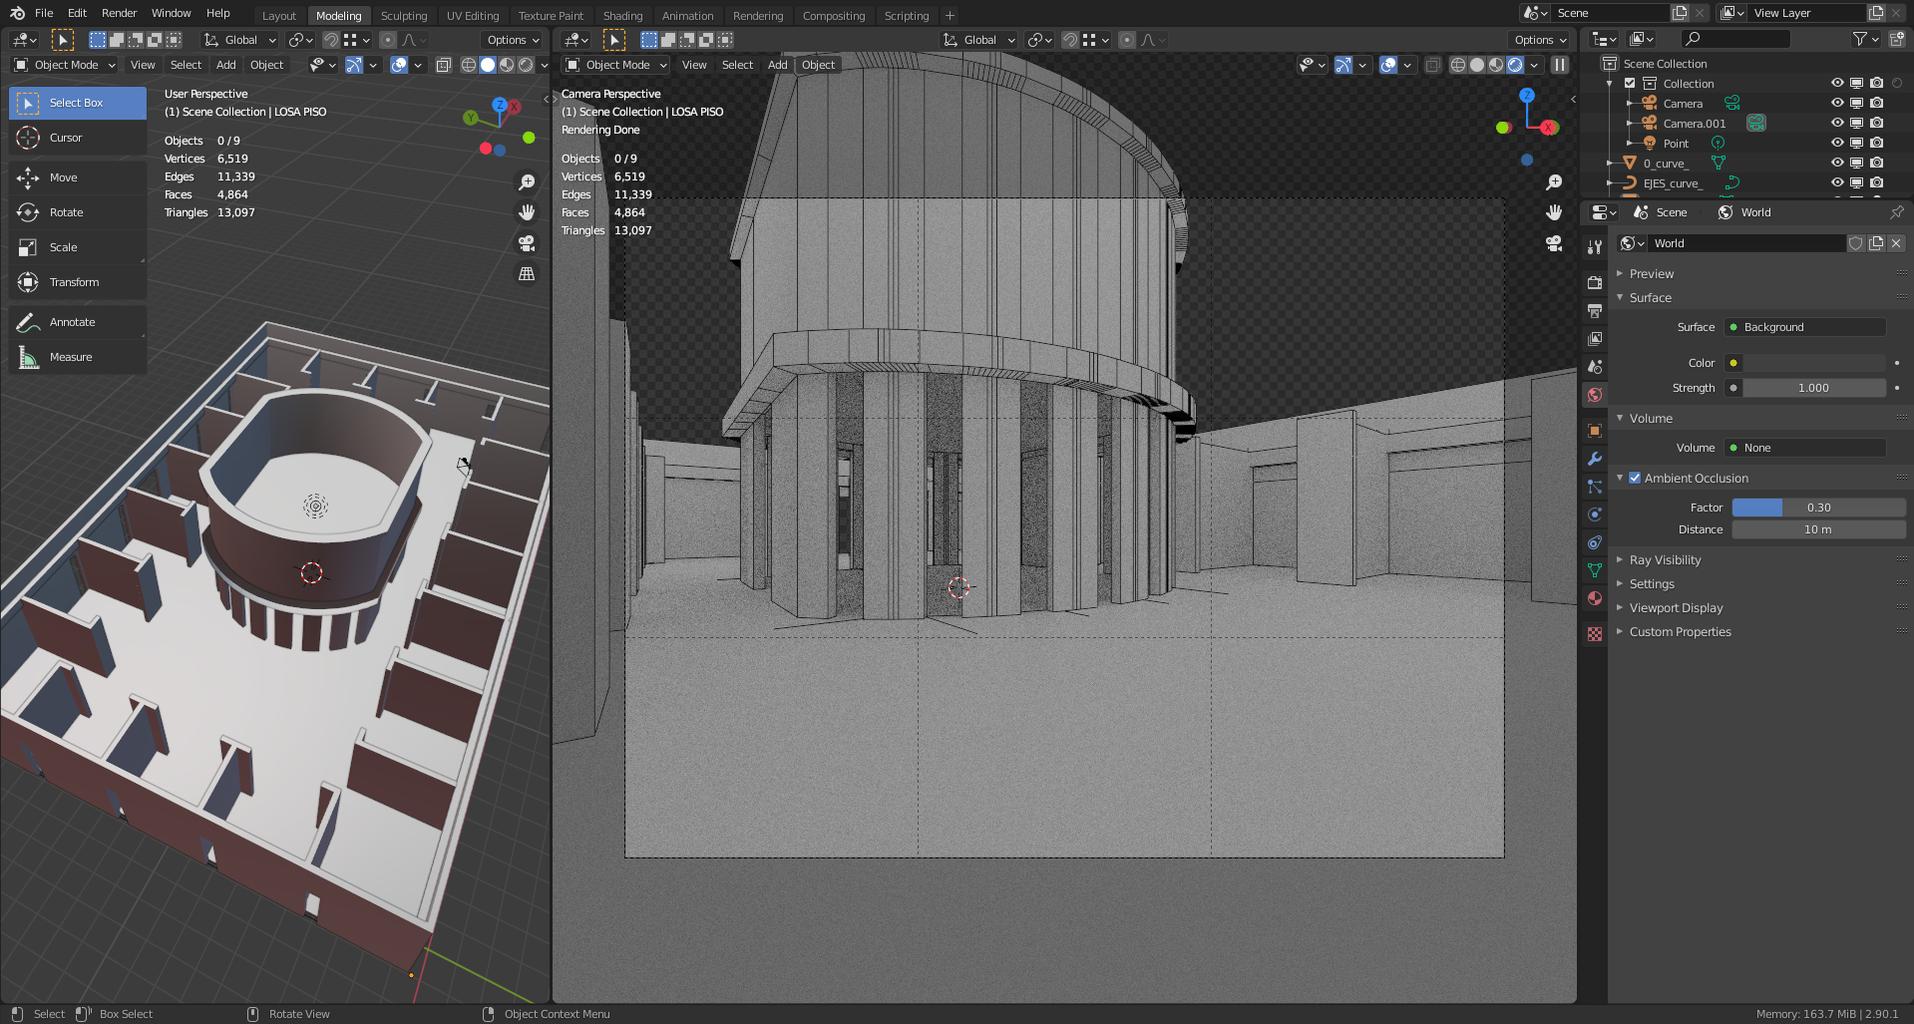This screenshot has height=1024, width=1914.
Task: Open the Modifier properties wrench tab
Action: (1594, 459)
